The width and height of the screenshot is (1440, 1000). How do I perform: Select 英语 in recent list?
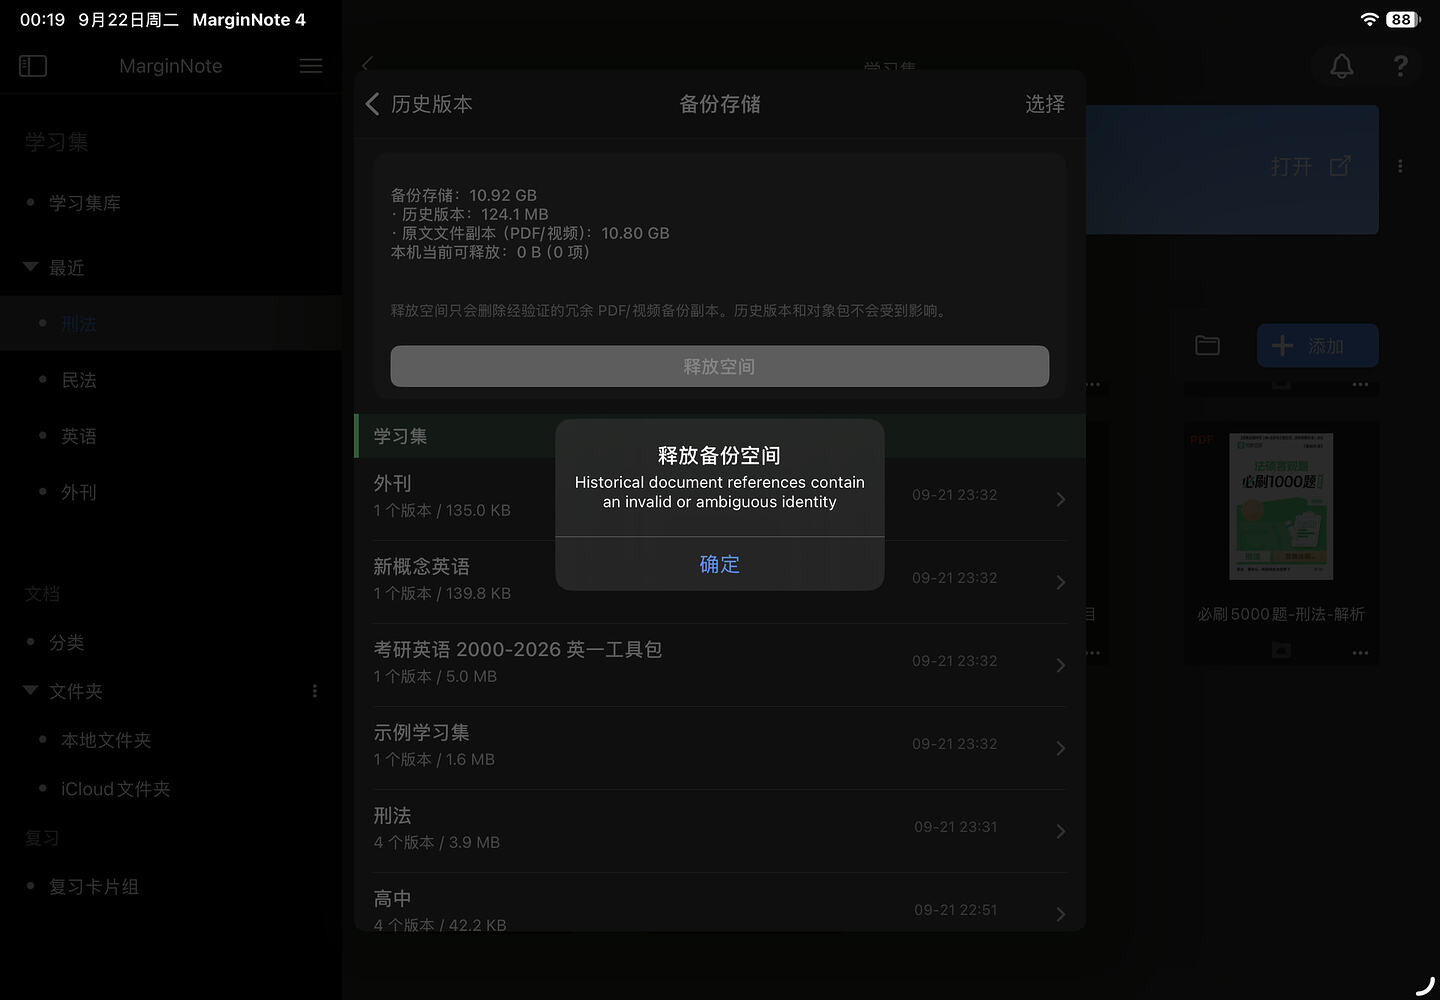pyautogui.click(x=79, y=436)
